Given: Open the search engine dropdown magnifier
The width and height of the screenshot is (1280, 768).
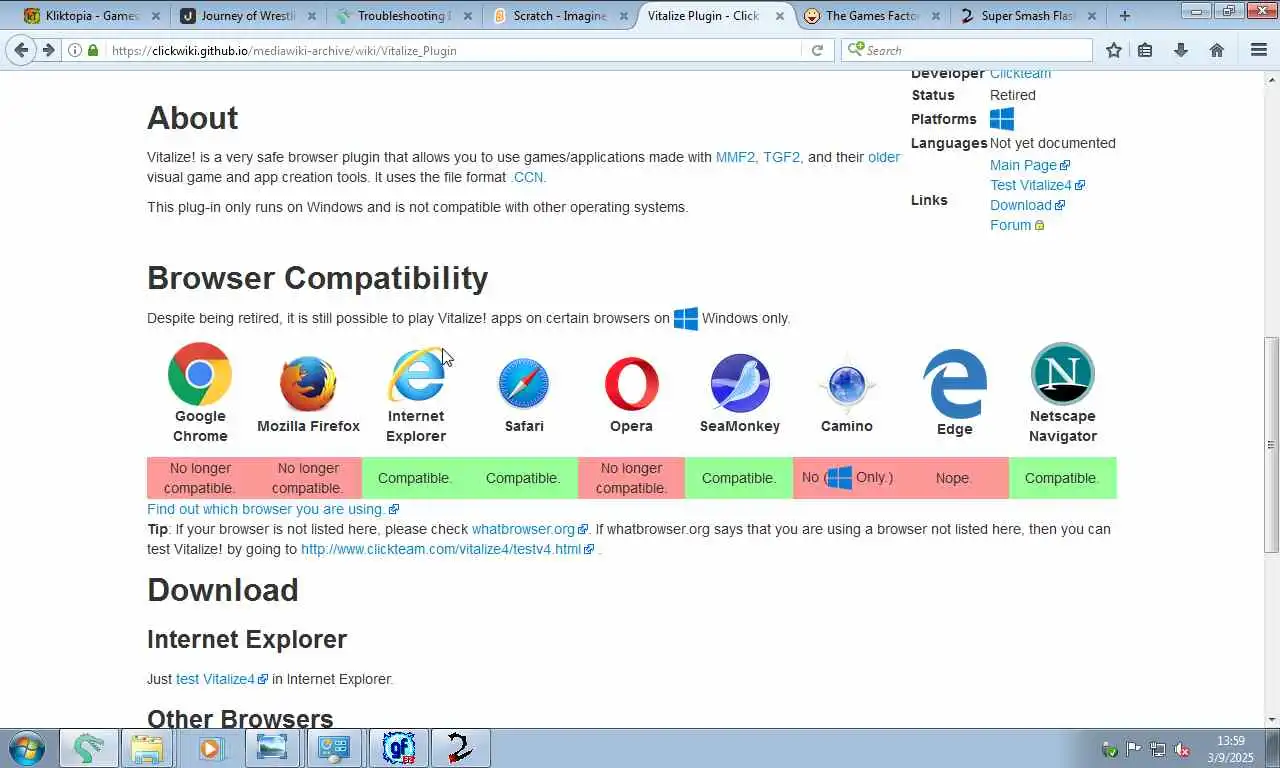Looking at the screenshot, I should [x=855, y=50].
